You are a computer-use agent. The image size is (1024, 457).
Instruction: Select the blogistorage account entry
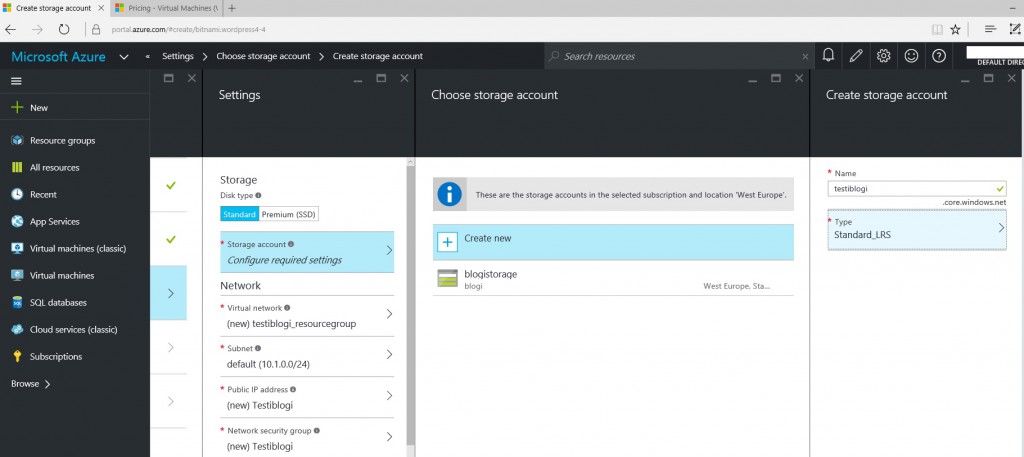(613, 279)
